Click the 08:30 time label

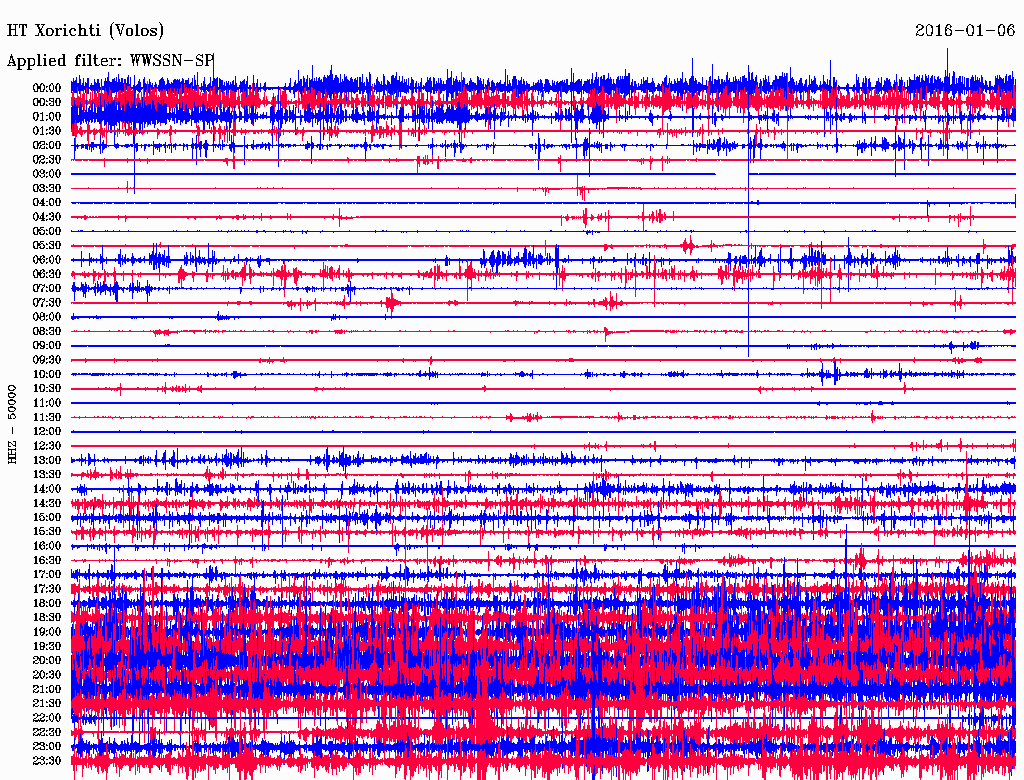(47, 331)
